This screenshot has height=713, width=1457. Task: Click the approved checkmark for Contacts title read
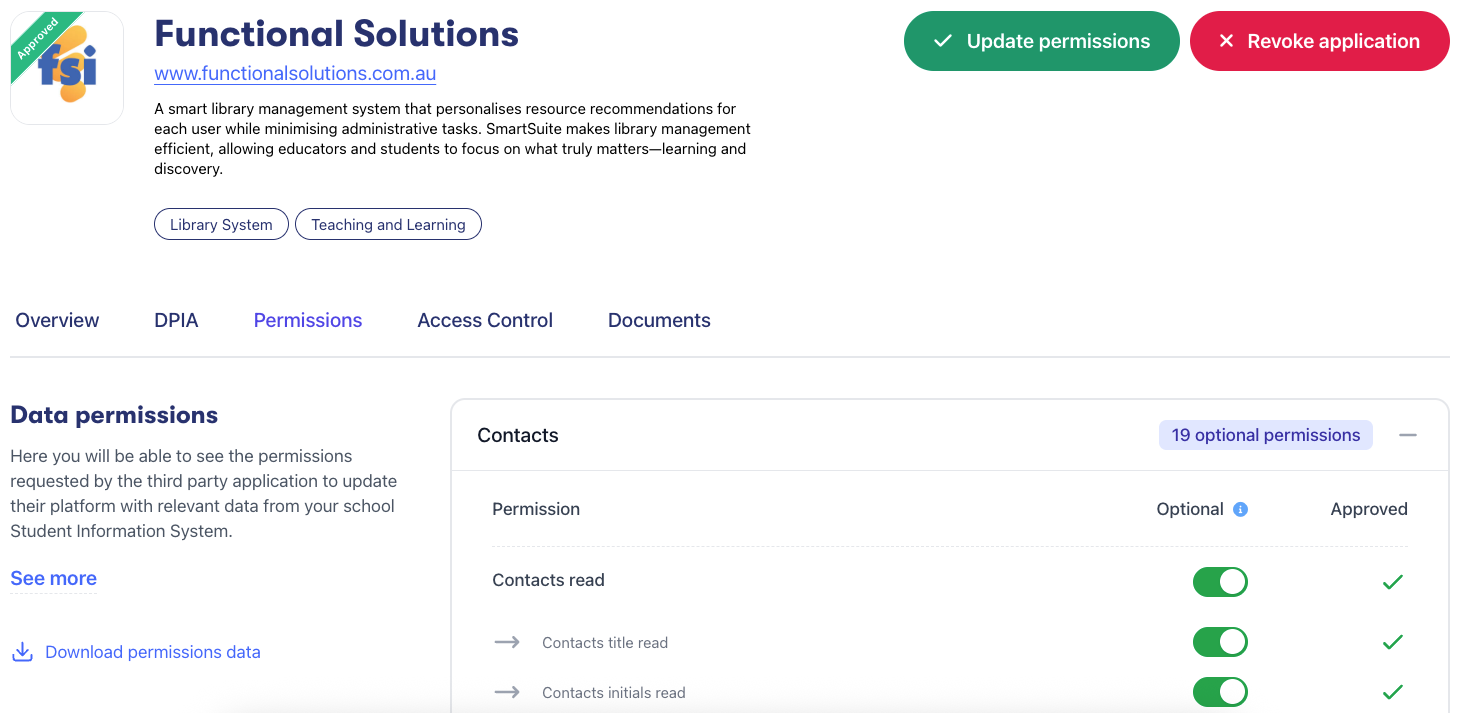1392,642
